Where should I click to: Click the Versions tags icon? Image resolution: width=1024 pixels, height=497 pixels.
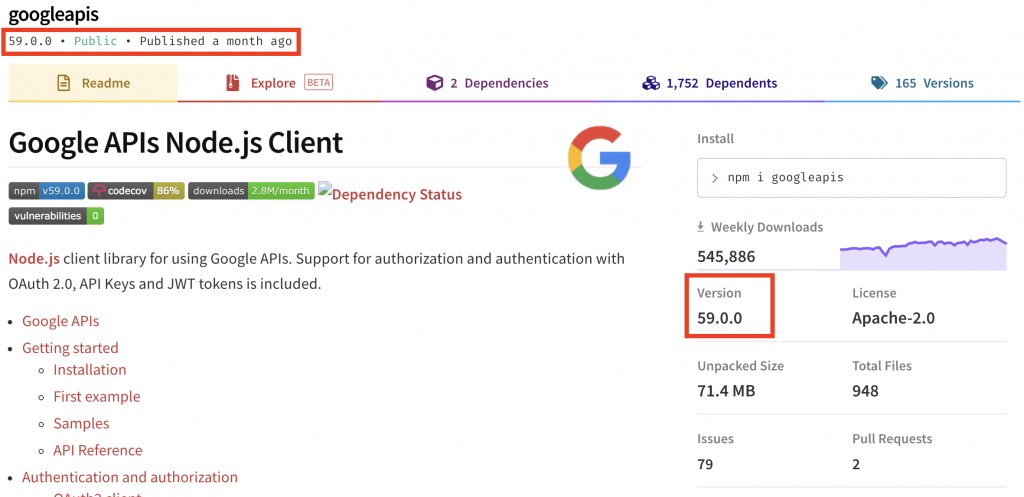point(879,83)
